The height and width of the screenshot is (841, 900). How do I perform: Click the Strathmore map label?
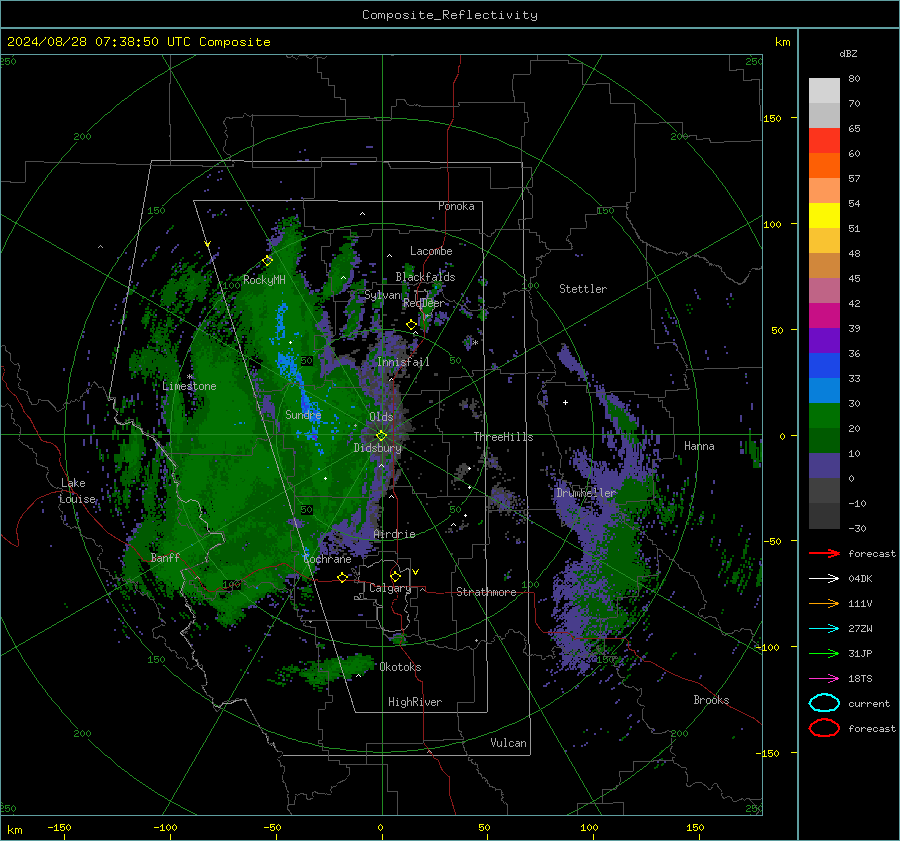(x=486, y=592)
